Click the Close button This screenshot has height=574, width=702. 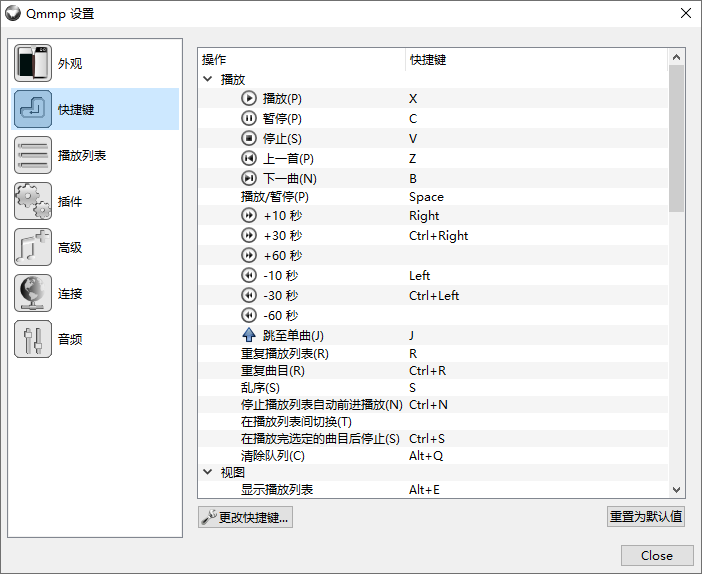(657, 556)
